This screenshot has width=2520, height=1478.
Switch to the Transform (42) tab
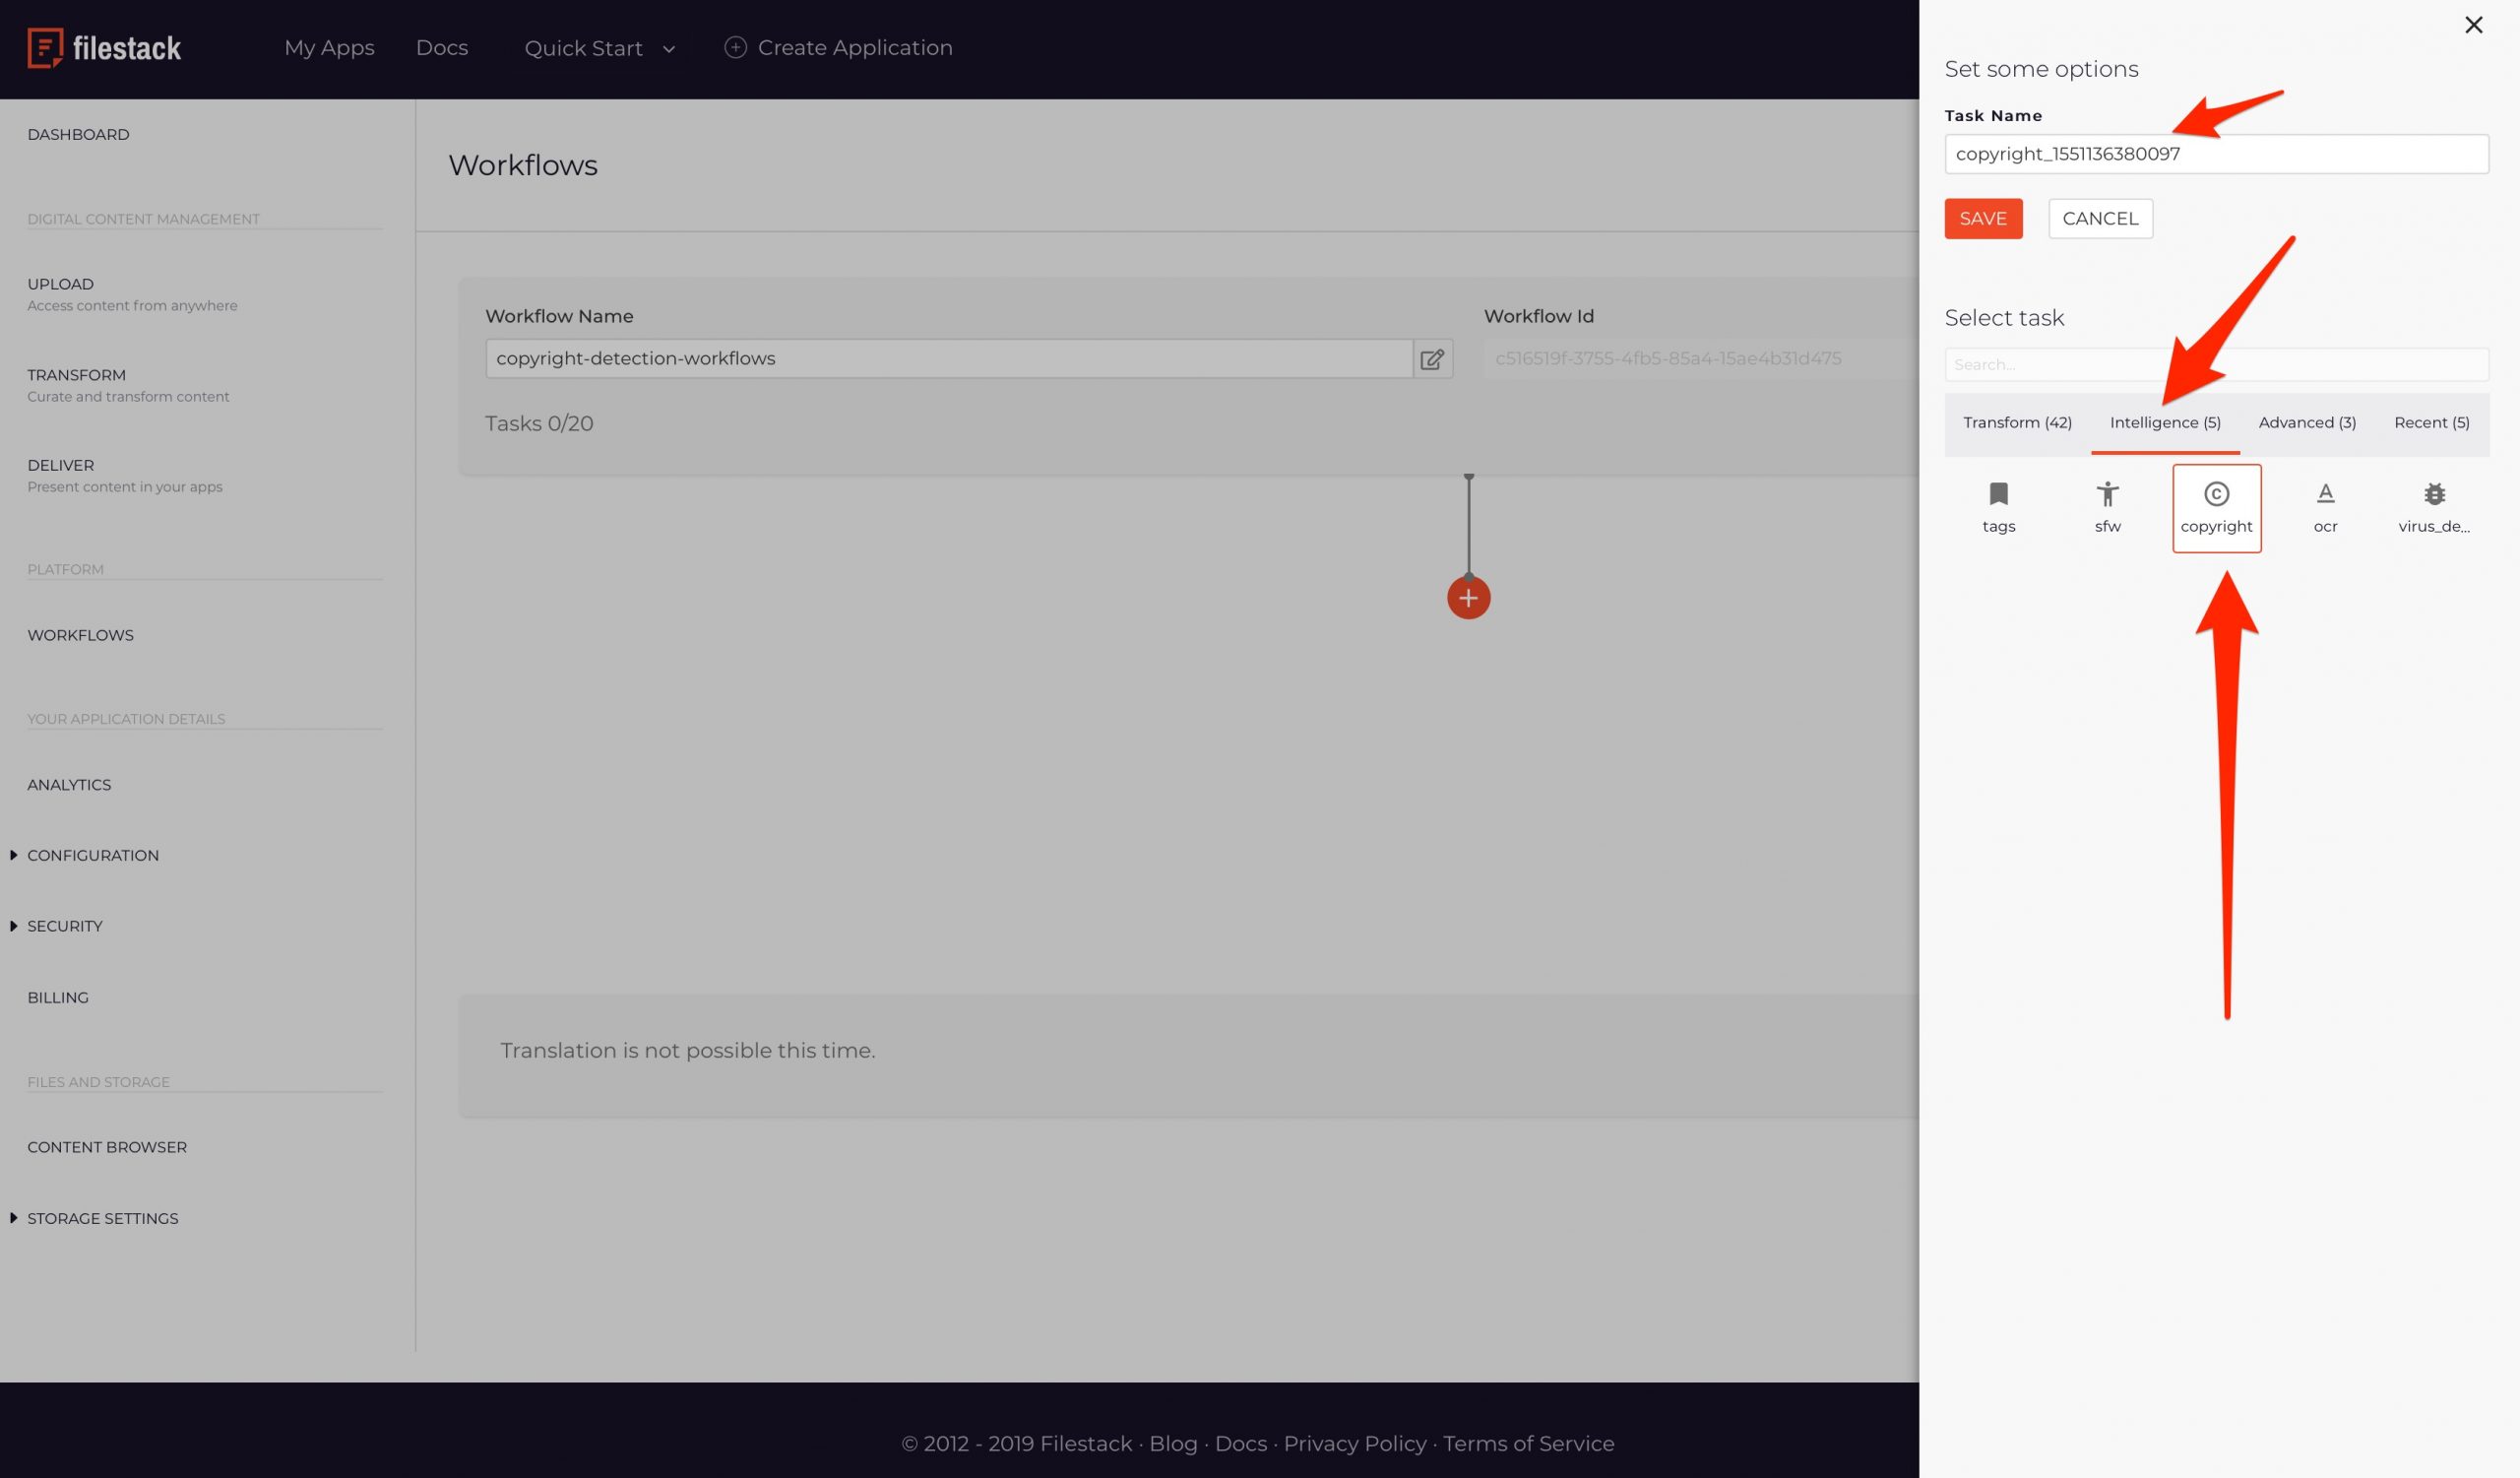(x=2017, y=423)
